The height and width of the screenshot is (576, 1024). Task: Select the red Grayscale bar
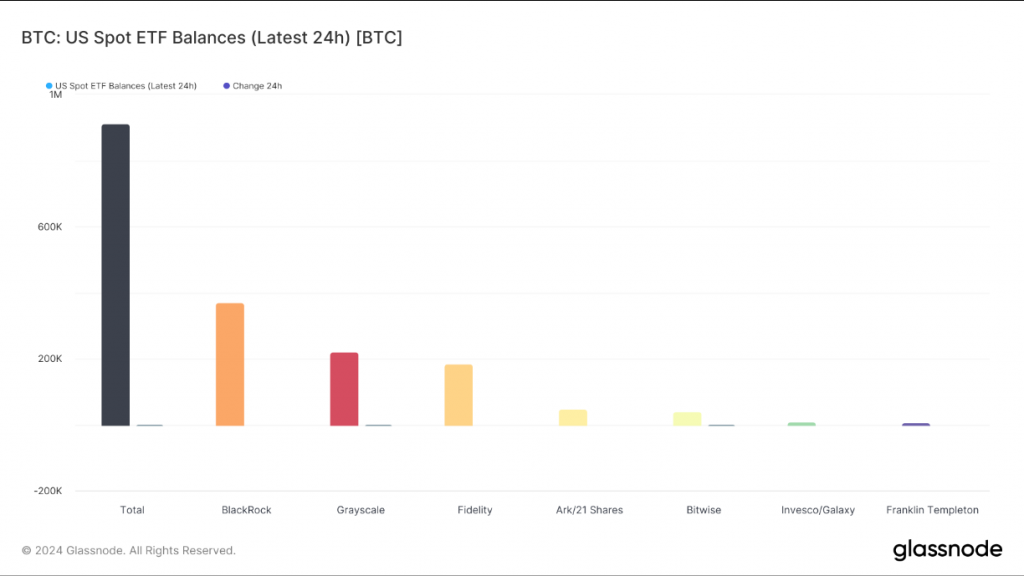coord(344,389)
